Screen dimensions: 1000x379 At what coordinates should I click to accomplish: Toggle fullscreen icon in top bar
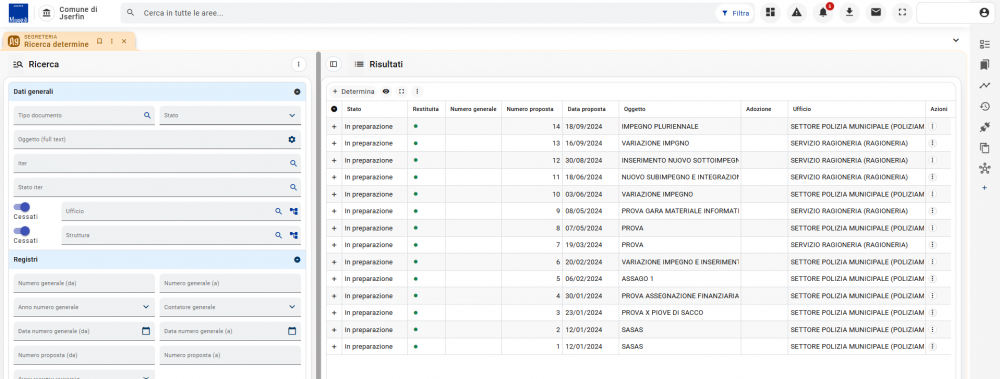click(902, 12)
